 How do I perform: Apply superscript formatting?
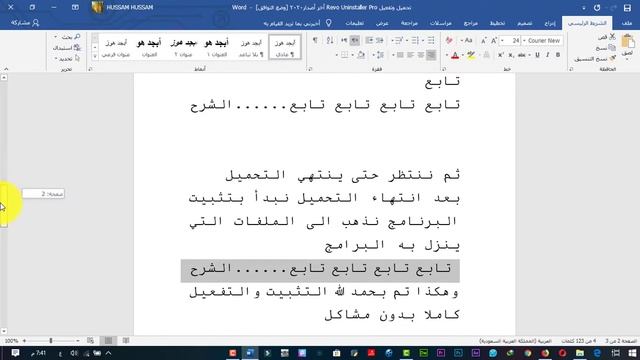[x=500, y=55]
